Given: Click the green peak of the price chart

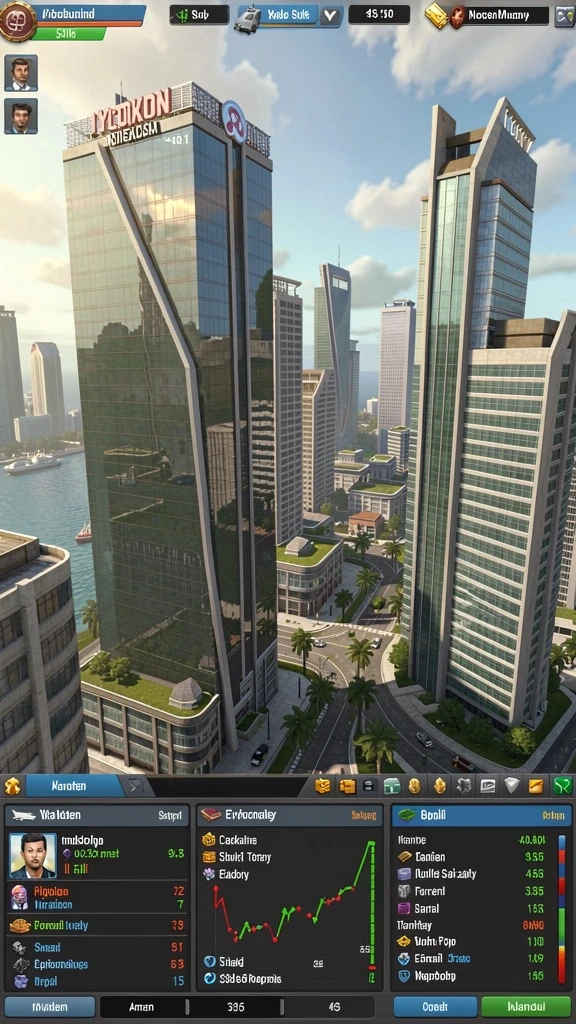Looking at the screenshot, I should tap(372, 844).
